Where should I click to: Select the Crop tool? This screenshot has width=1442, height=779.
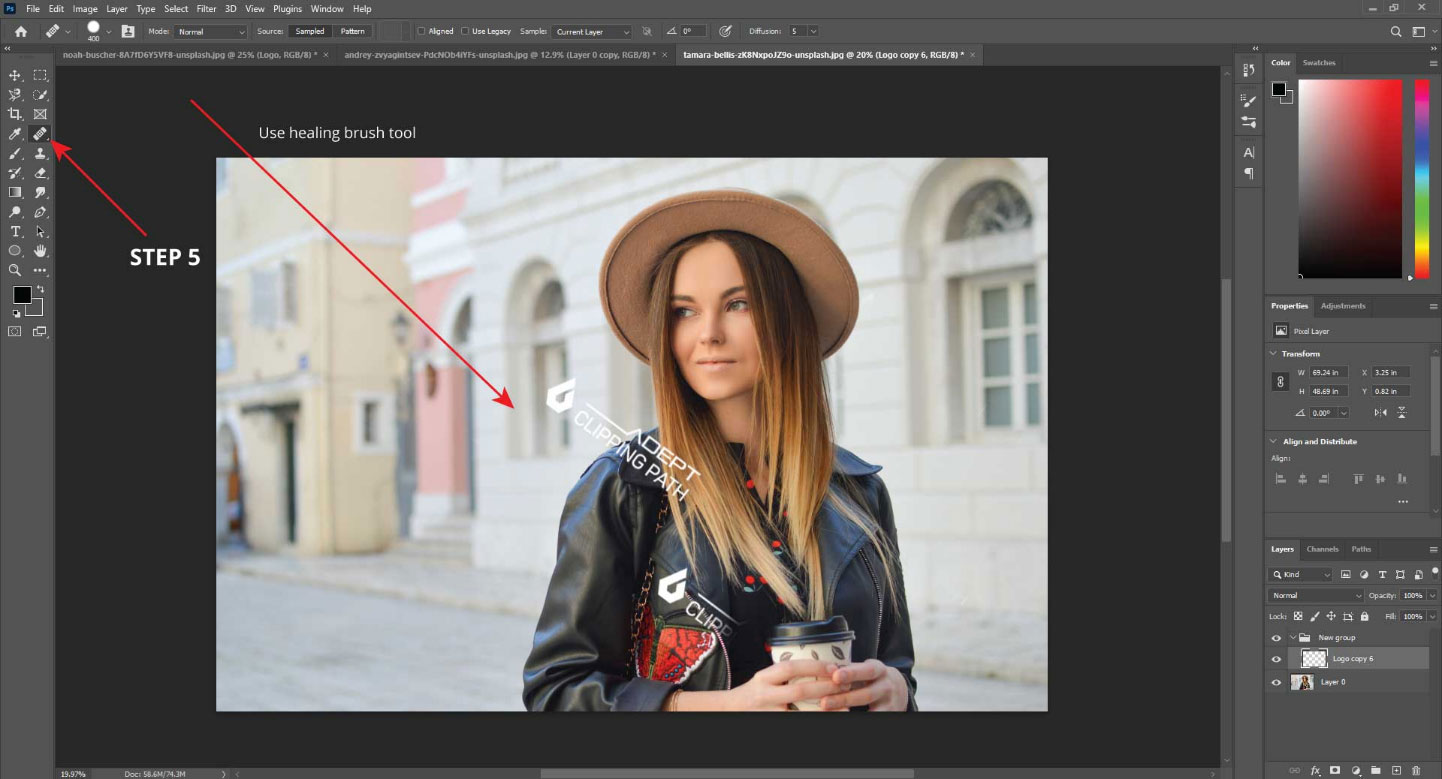coord(15,114)
